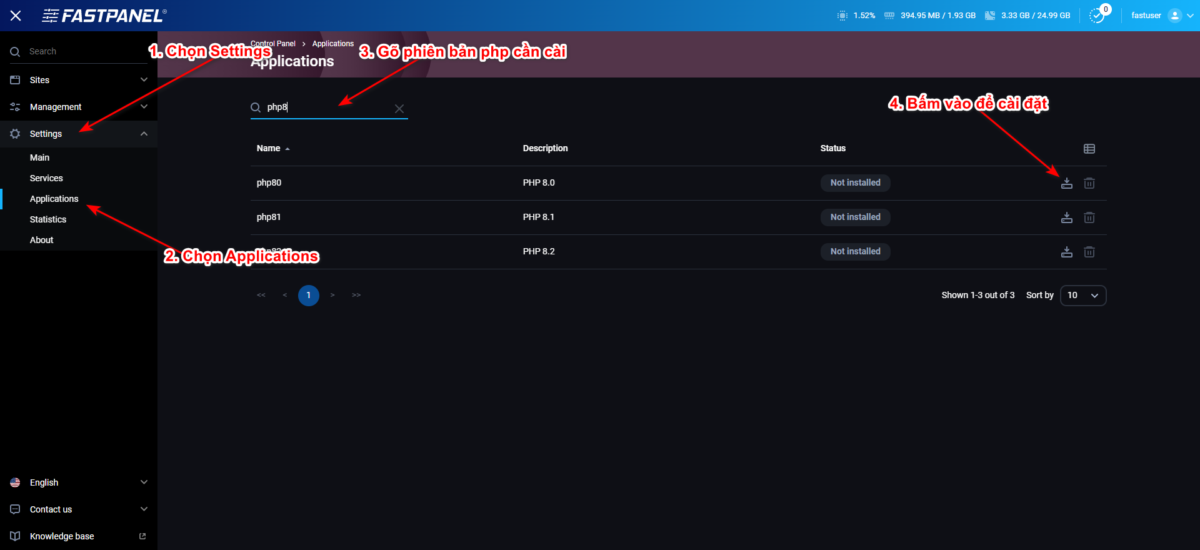The height and width of the screenshot is (550, 1200).
Task: Click the US flag language icon
Action: [x=15, y=482]
